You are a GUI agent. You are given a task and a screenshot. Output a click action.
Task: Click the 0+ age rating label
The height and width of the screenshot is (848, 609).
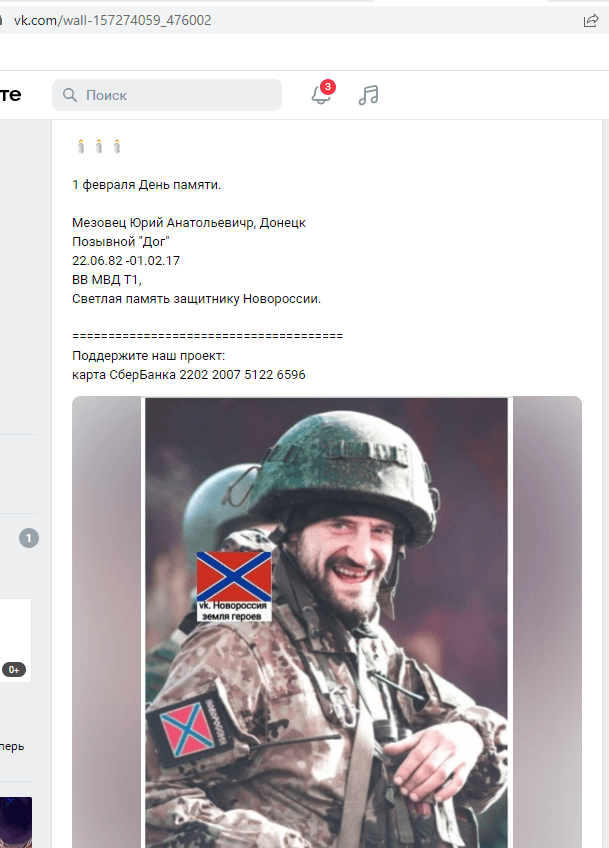pyautogui.click(x=14, y=670)
